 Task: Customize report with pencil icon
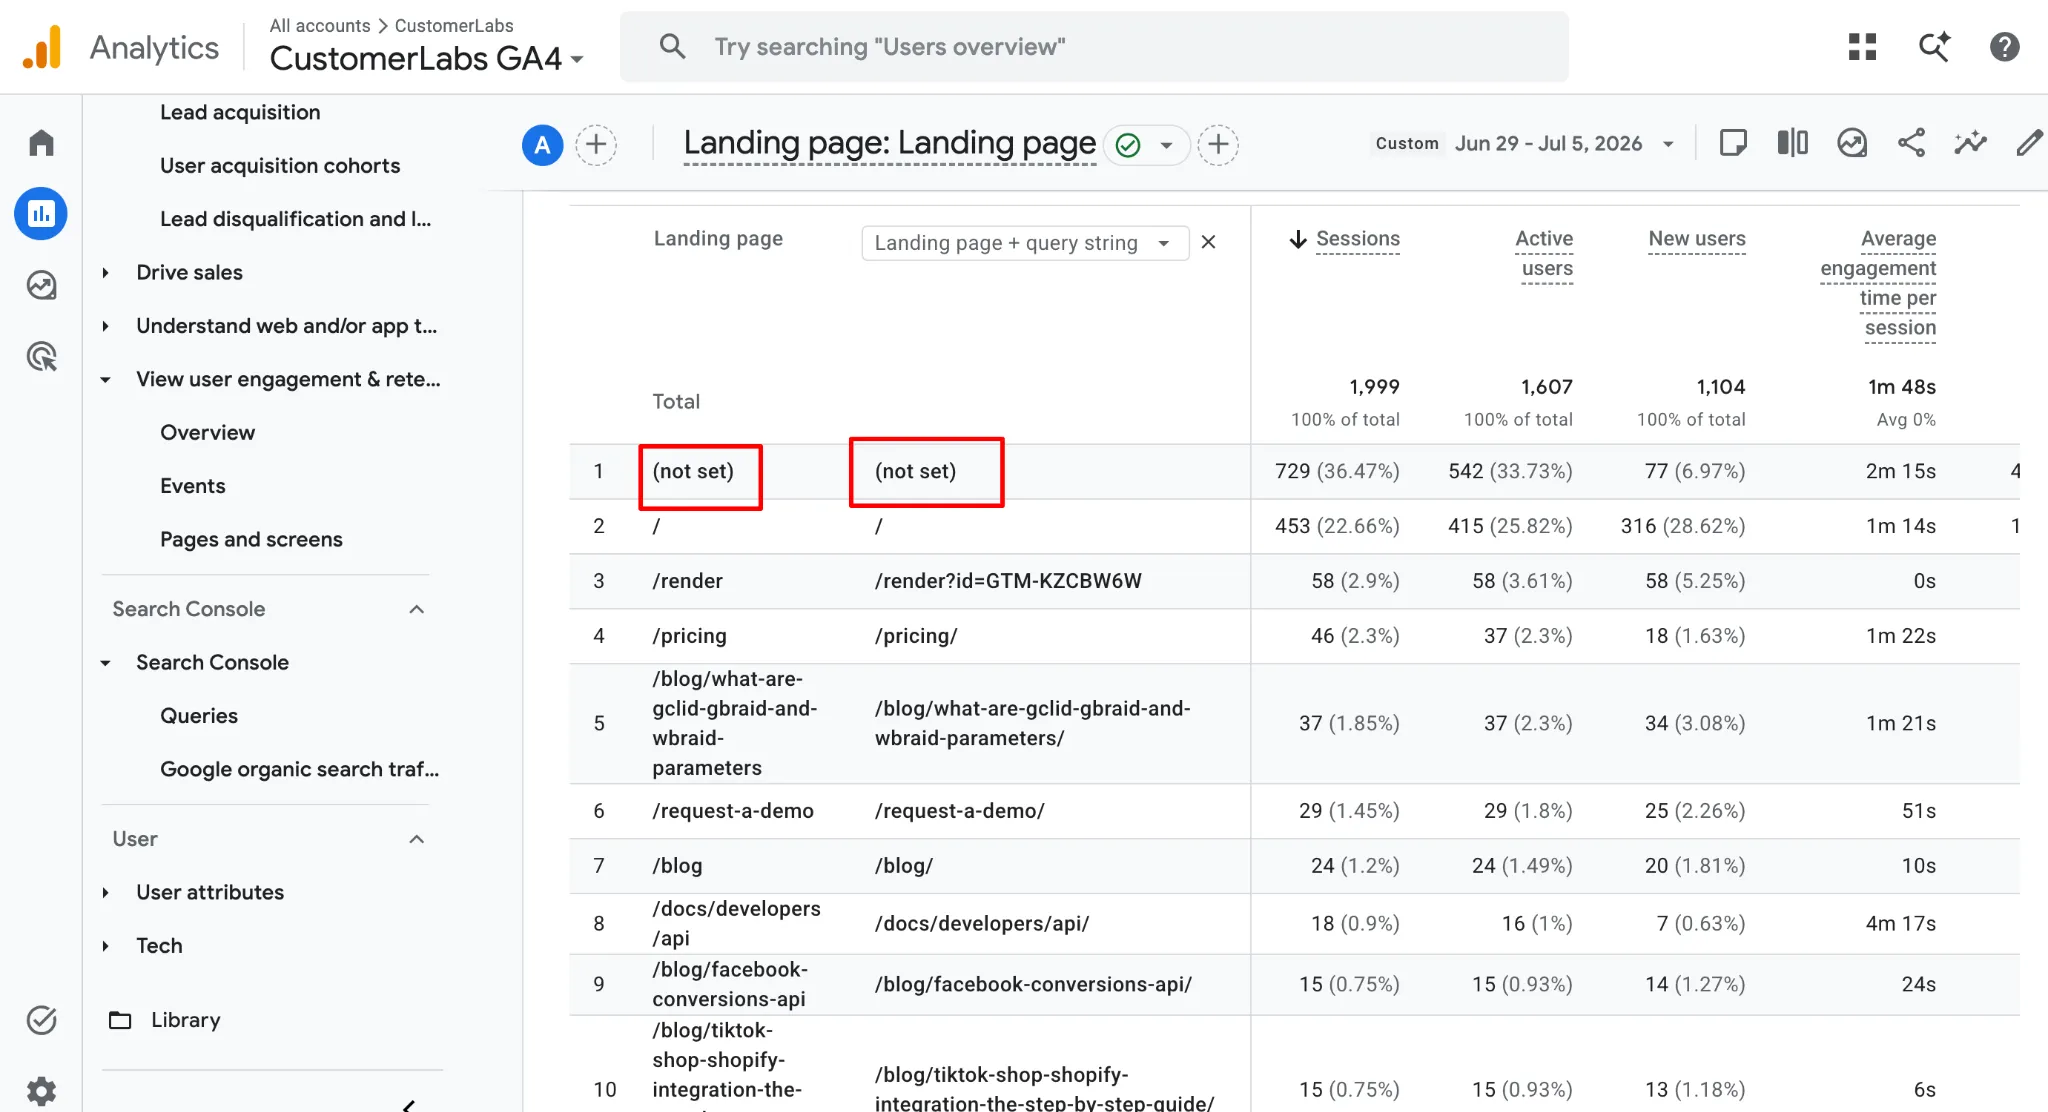2029,143
